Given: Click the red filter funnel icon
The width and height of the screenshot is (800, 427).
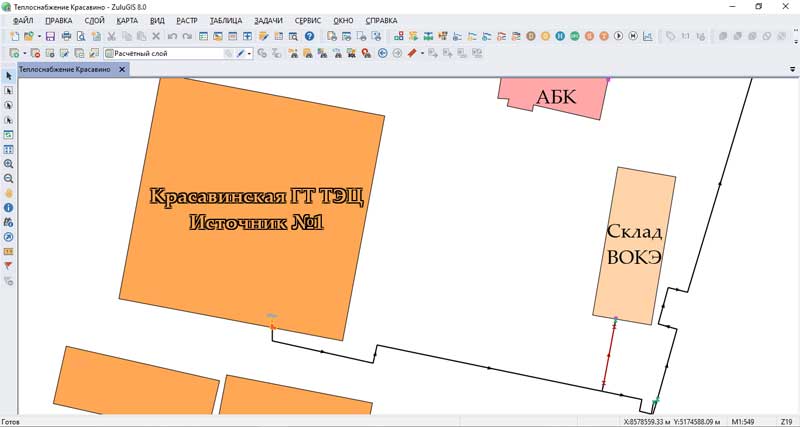Looking at the screenshot, I should click(9, 266).
